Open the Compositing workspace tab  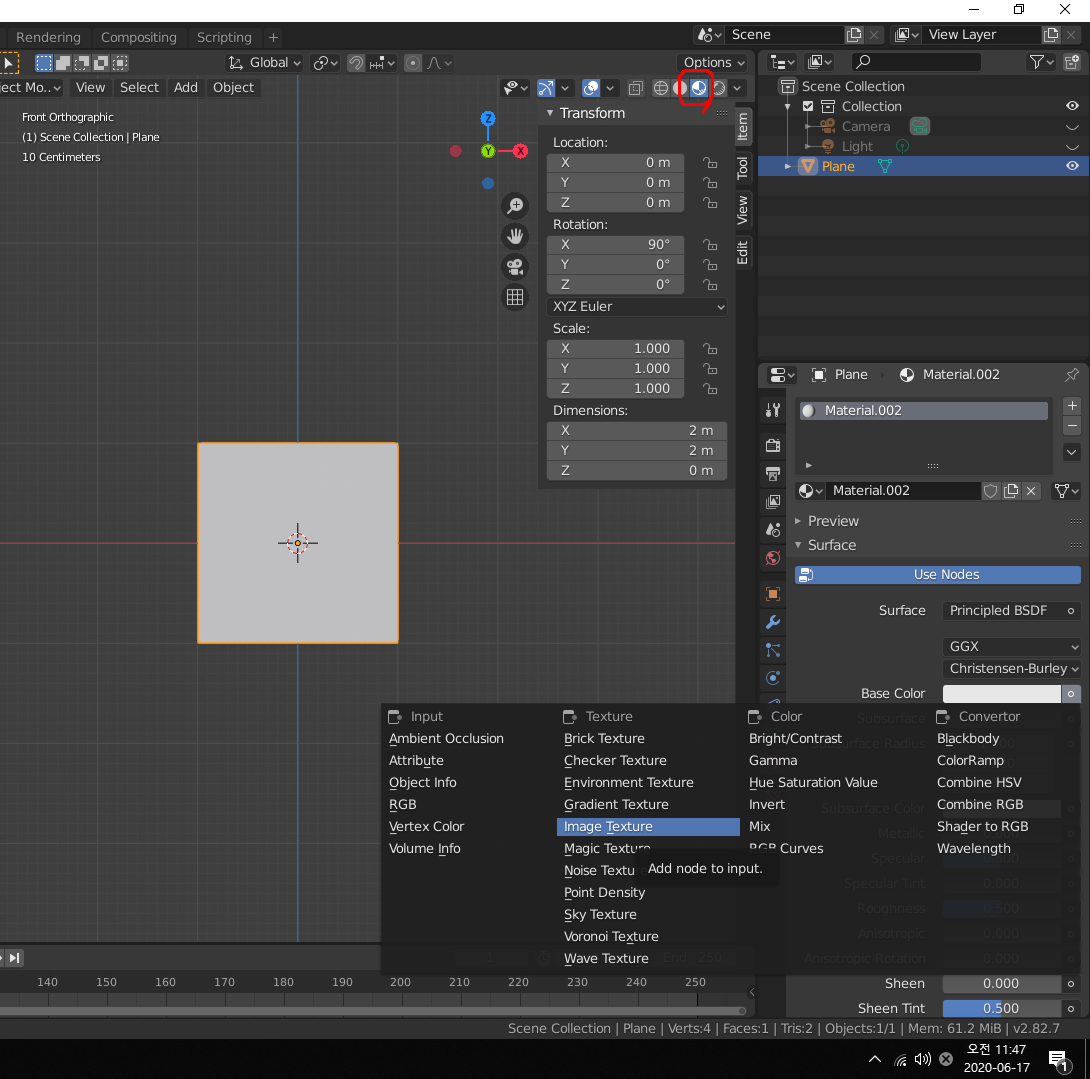click(138, 38)
